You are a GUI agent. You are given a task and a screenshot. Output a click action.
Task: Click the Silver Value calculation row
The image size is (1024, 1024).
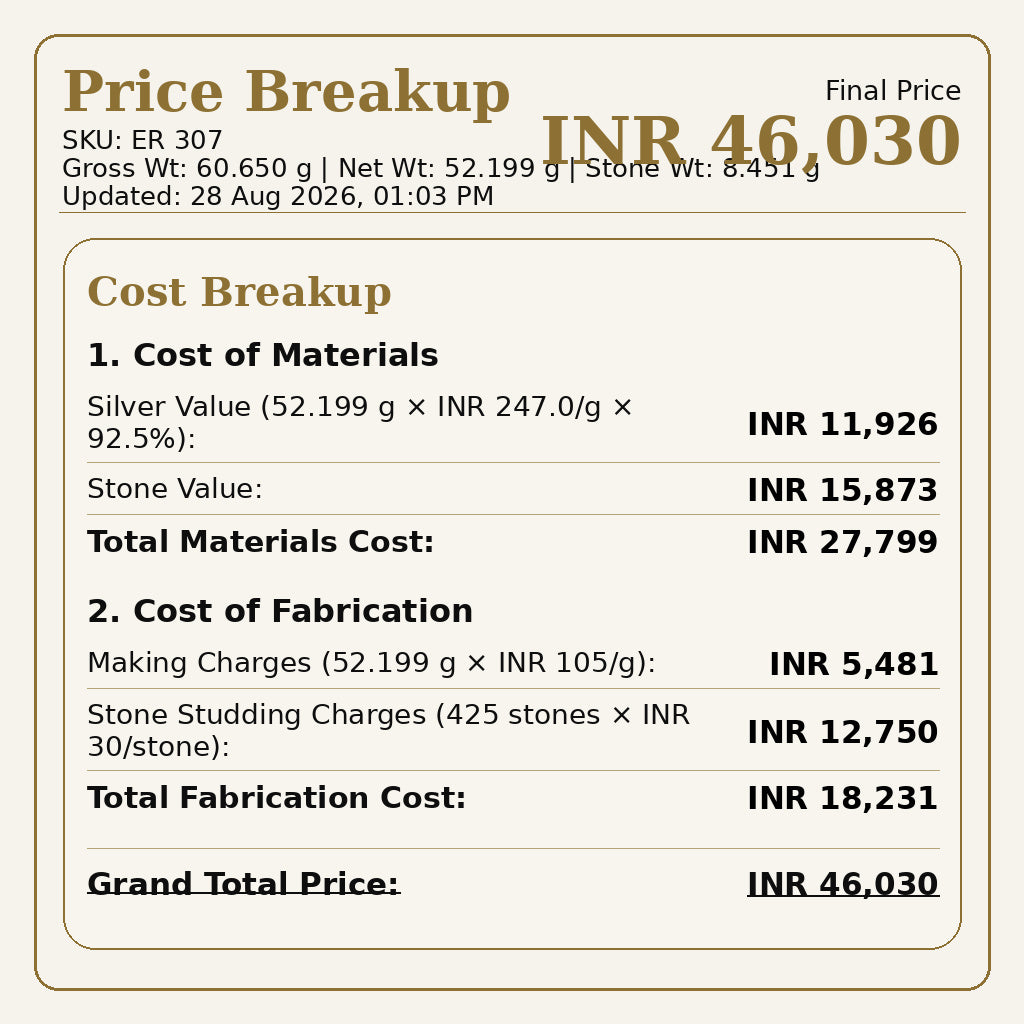[x=513, y=423]
